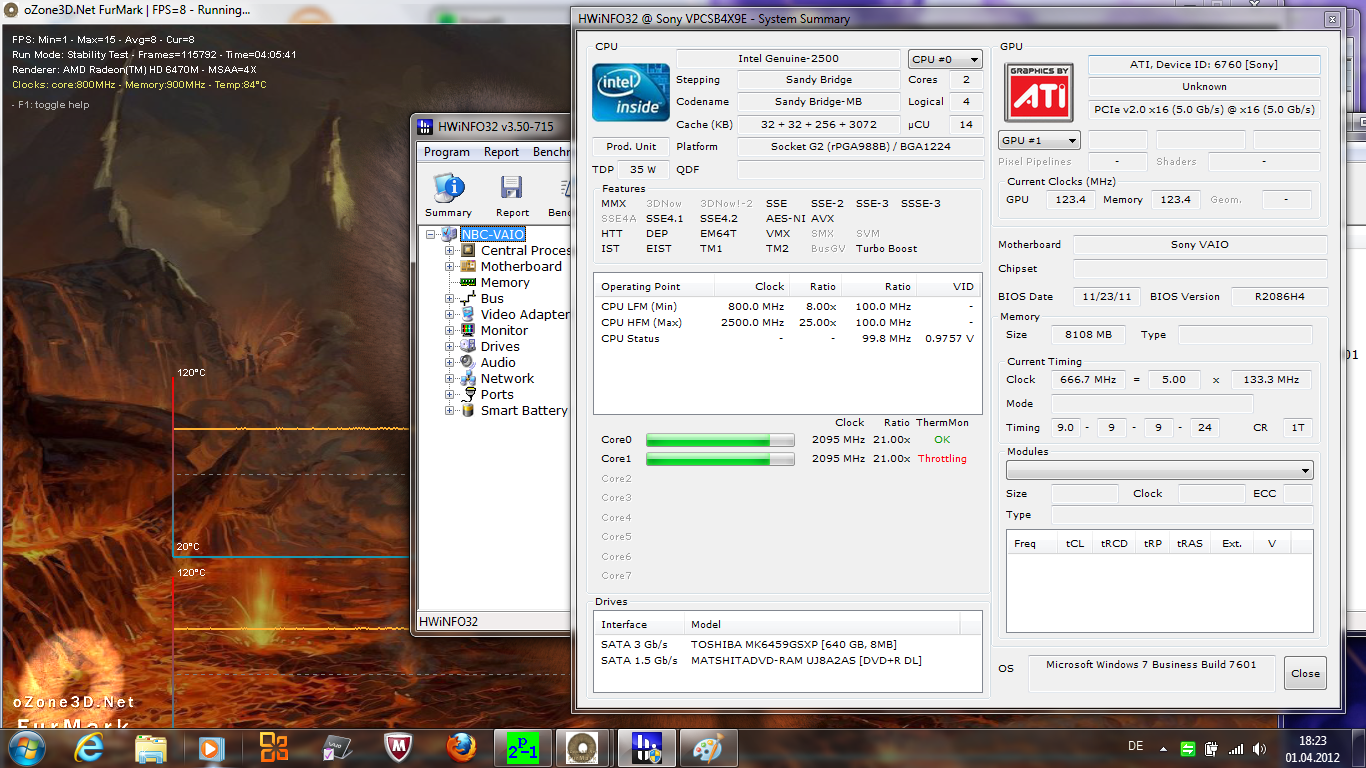The image size is (1366, 768).
Task: Collapse the NBC-VAIO root node
Action: (x=431, y=234)
